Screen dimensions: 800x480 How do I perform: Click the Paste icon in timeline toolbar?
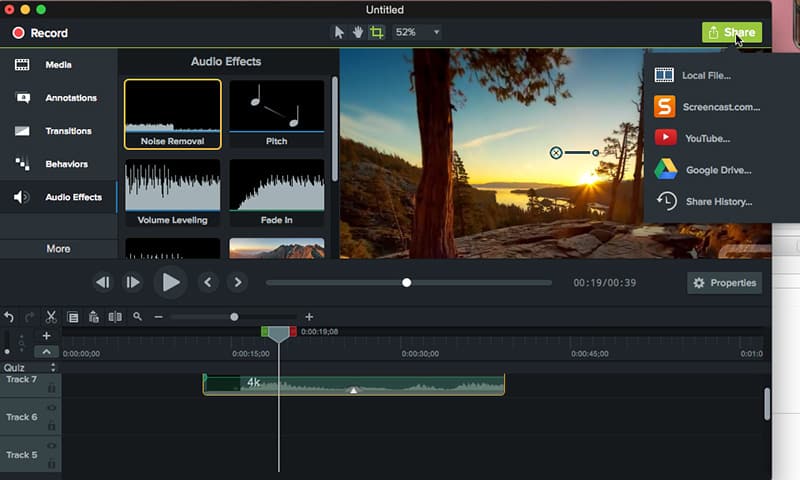click(x=94, y=317)
